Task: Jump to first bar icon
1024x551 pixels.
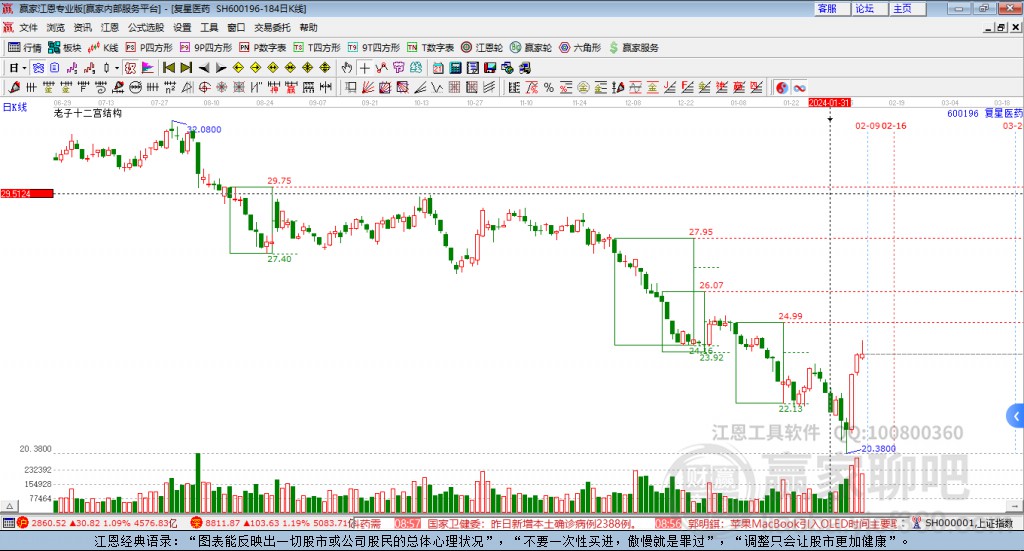Action: (168, 68)
